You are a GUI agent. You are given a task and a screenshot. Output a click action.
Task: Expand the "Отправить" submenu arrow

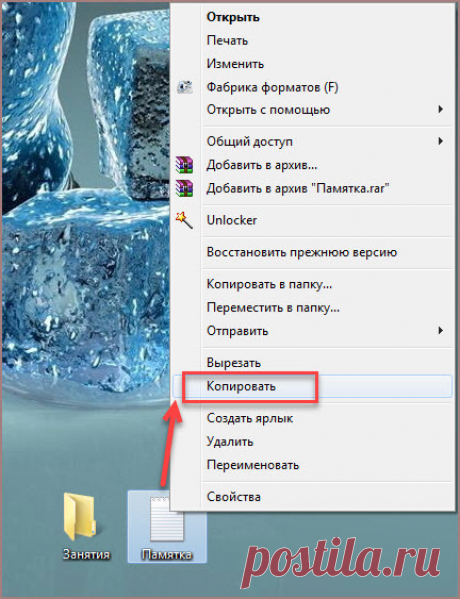[441, 330]
